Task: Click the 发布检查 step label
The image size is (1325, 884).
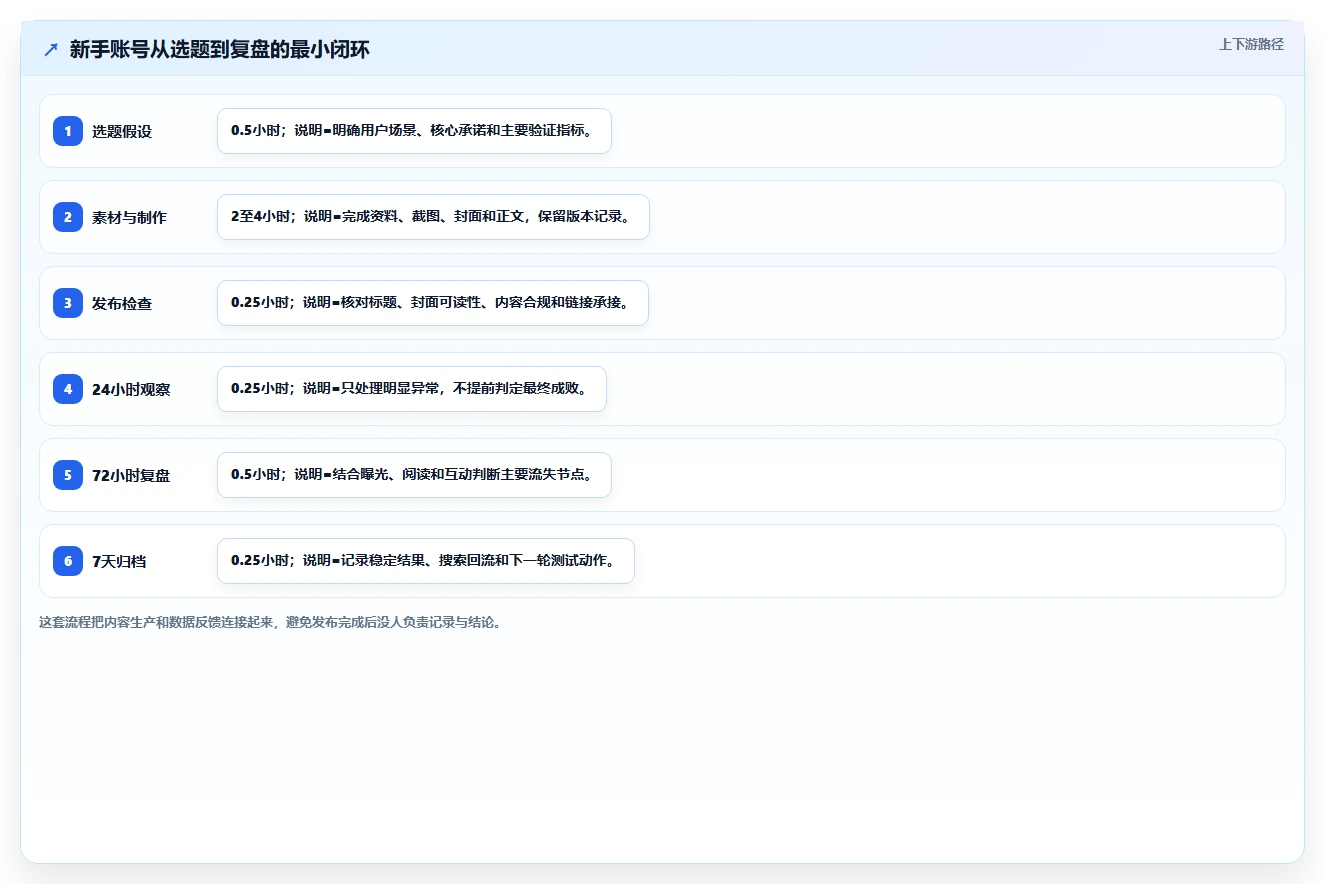Action: [x=122, y=303]
